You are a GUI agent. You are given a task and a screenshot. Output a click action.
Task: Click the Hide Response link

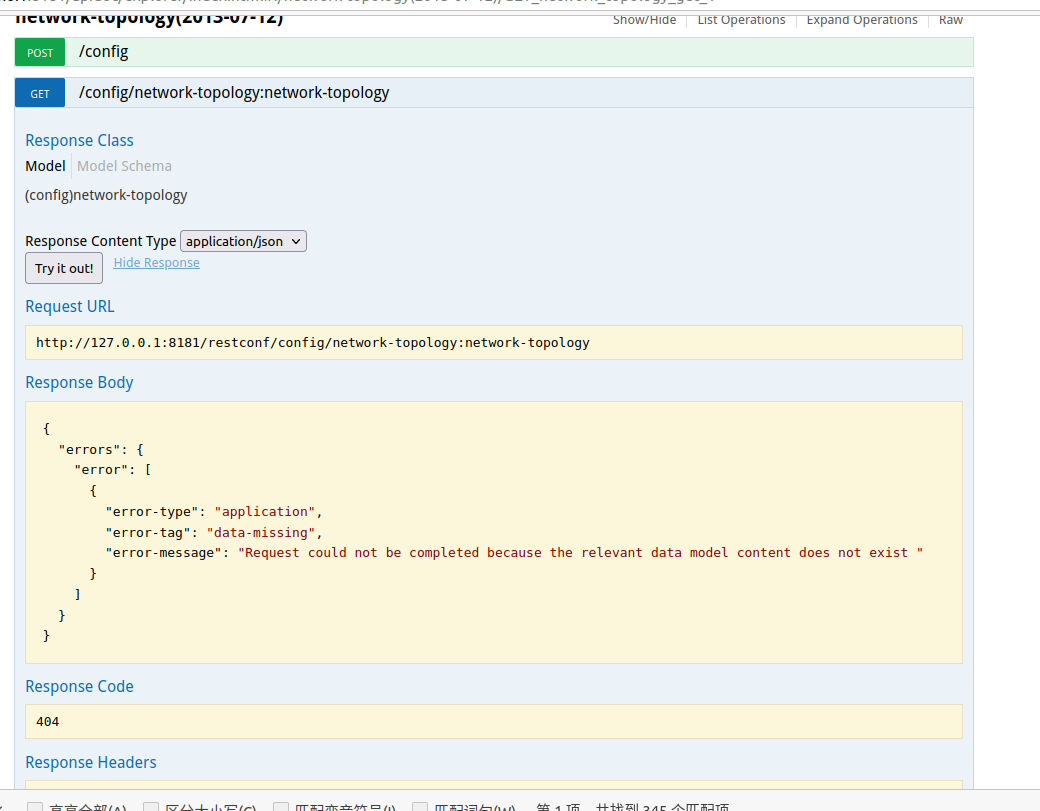tap(156, 263)
